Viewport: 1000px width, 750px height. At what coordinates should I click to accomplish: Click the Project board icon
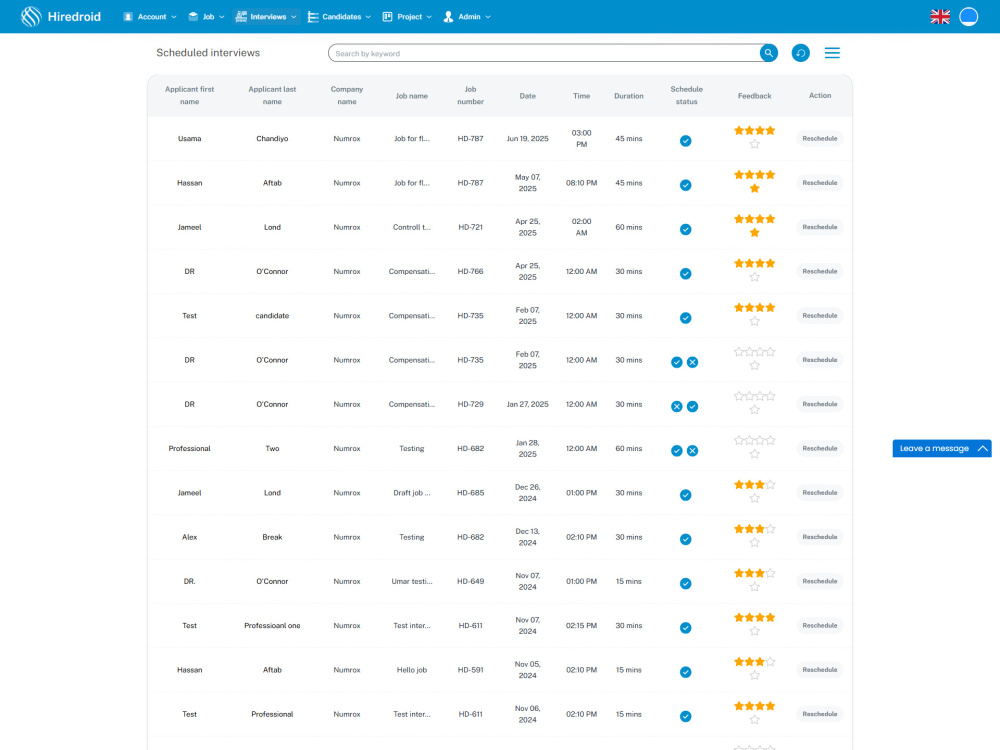[x=387, y=17]
